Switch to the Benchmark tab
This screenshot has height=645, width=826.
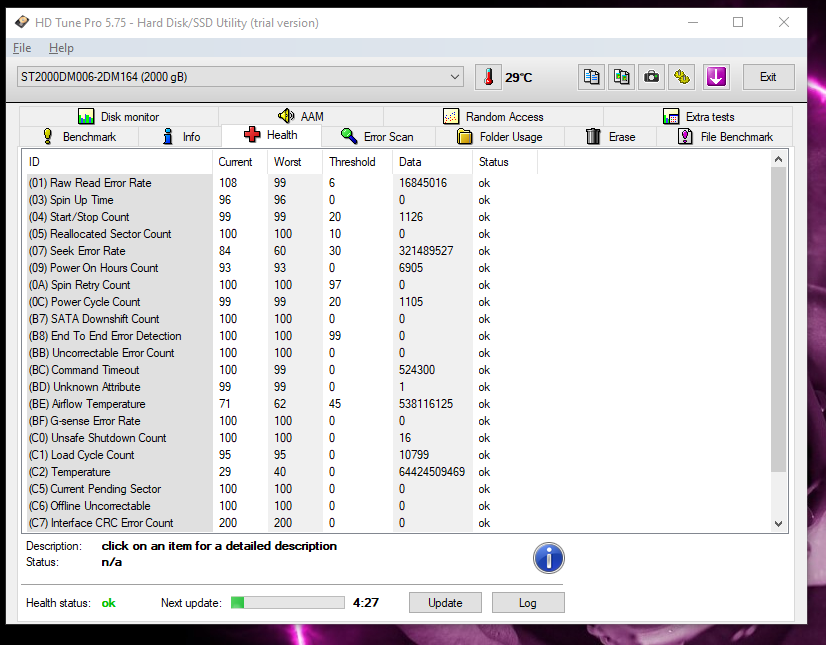point(79,136)
